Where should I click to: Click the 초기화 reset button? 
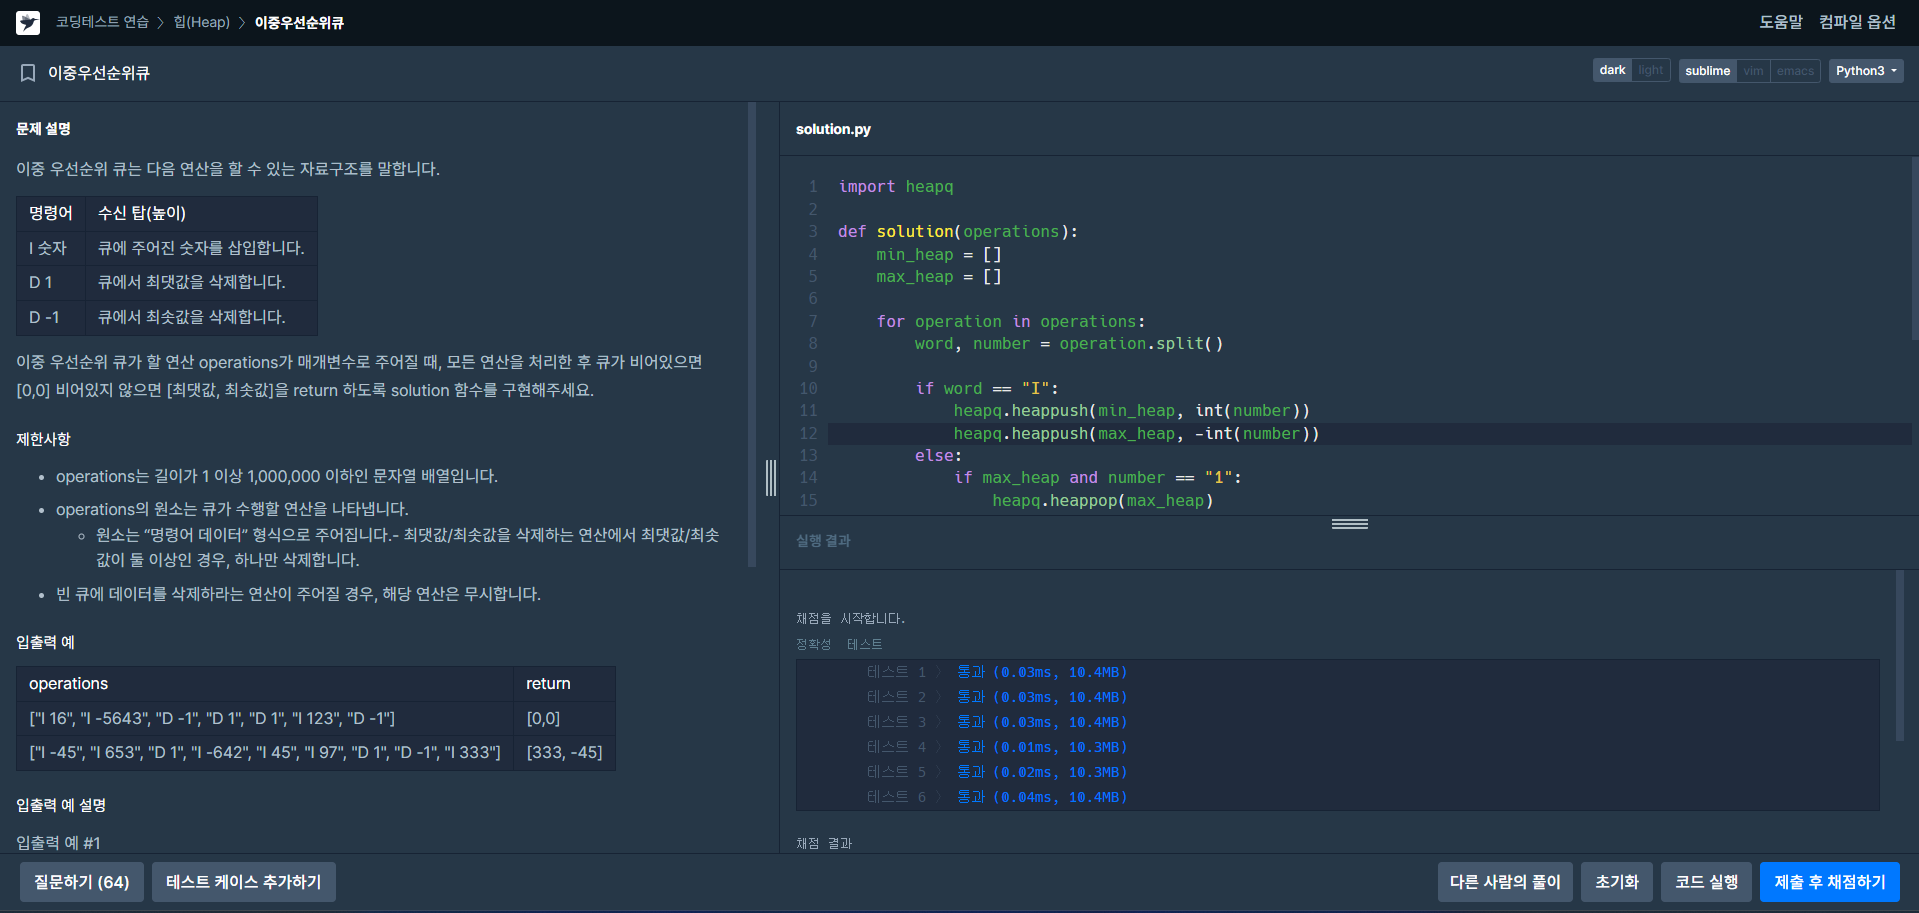coord(1617,882)
